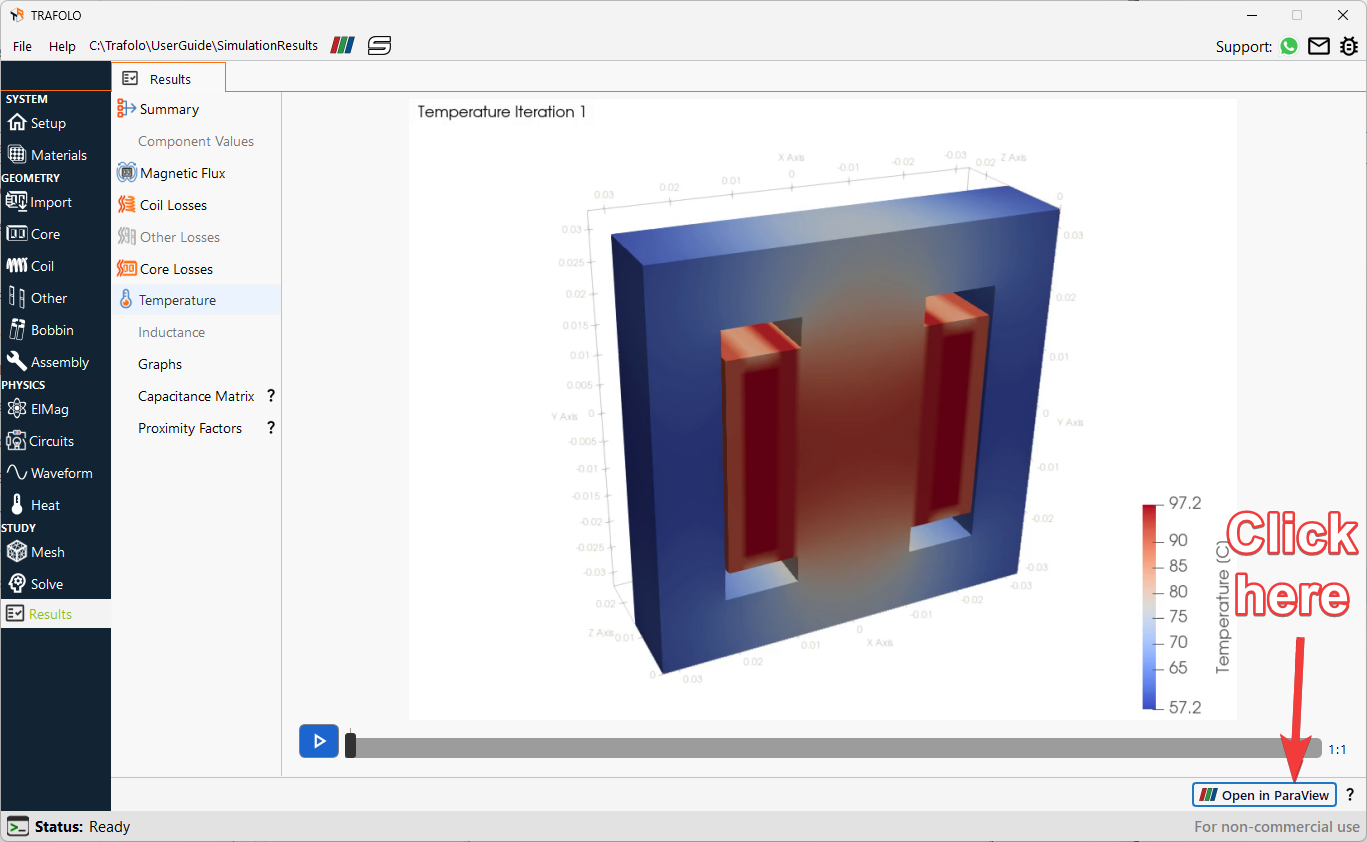
Task: Open WhatsApp support icon
Action: tap(1289, 46)
